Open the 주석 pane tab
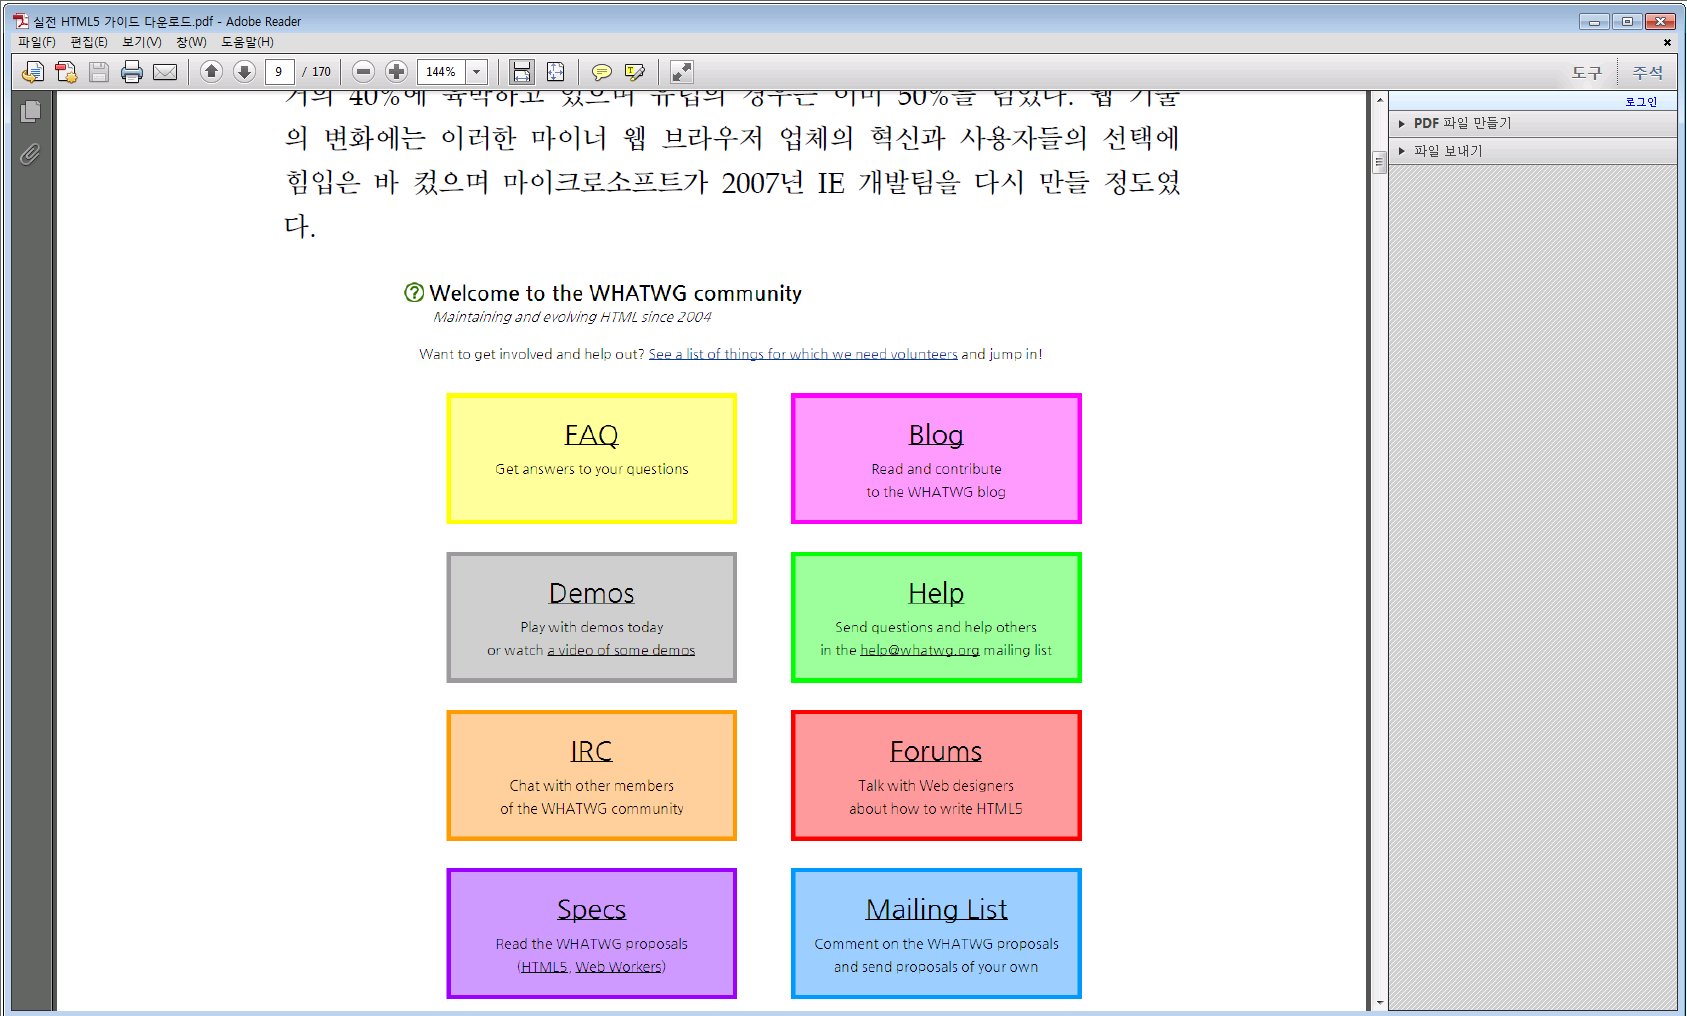The image size is (1687, 1016). click(x=1647, y=72)
